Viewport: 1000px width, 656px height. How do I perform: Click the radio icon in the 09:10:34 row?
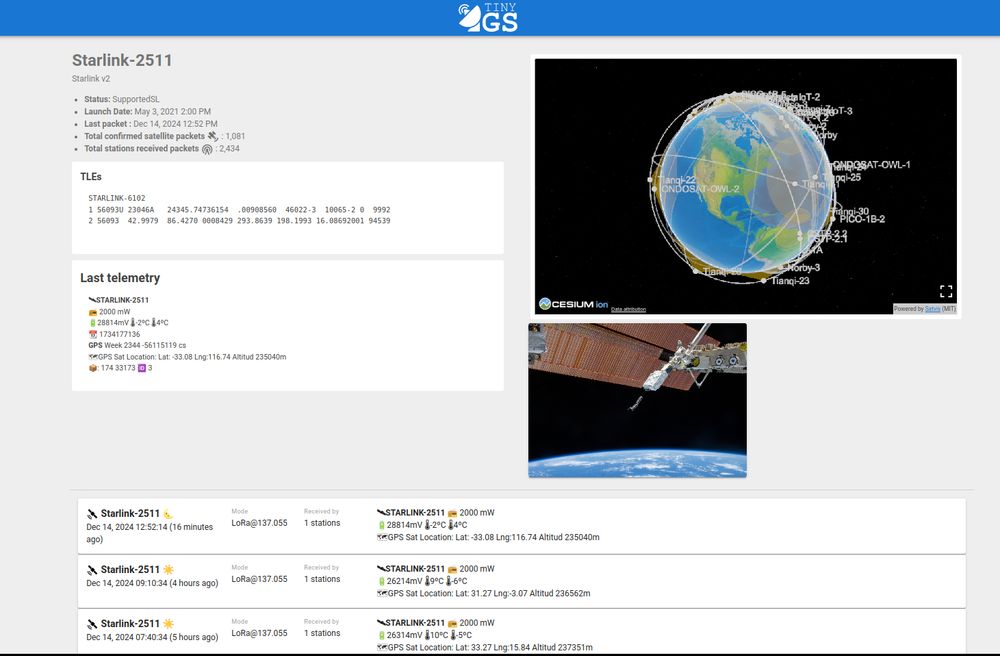[452, 569]
